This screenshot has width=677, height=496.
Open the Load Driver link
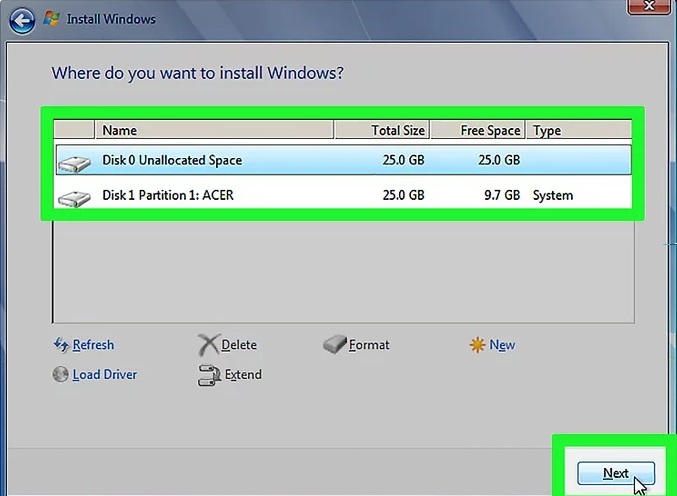point(104,375)
